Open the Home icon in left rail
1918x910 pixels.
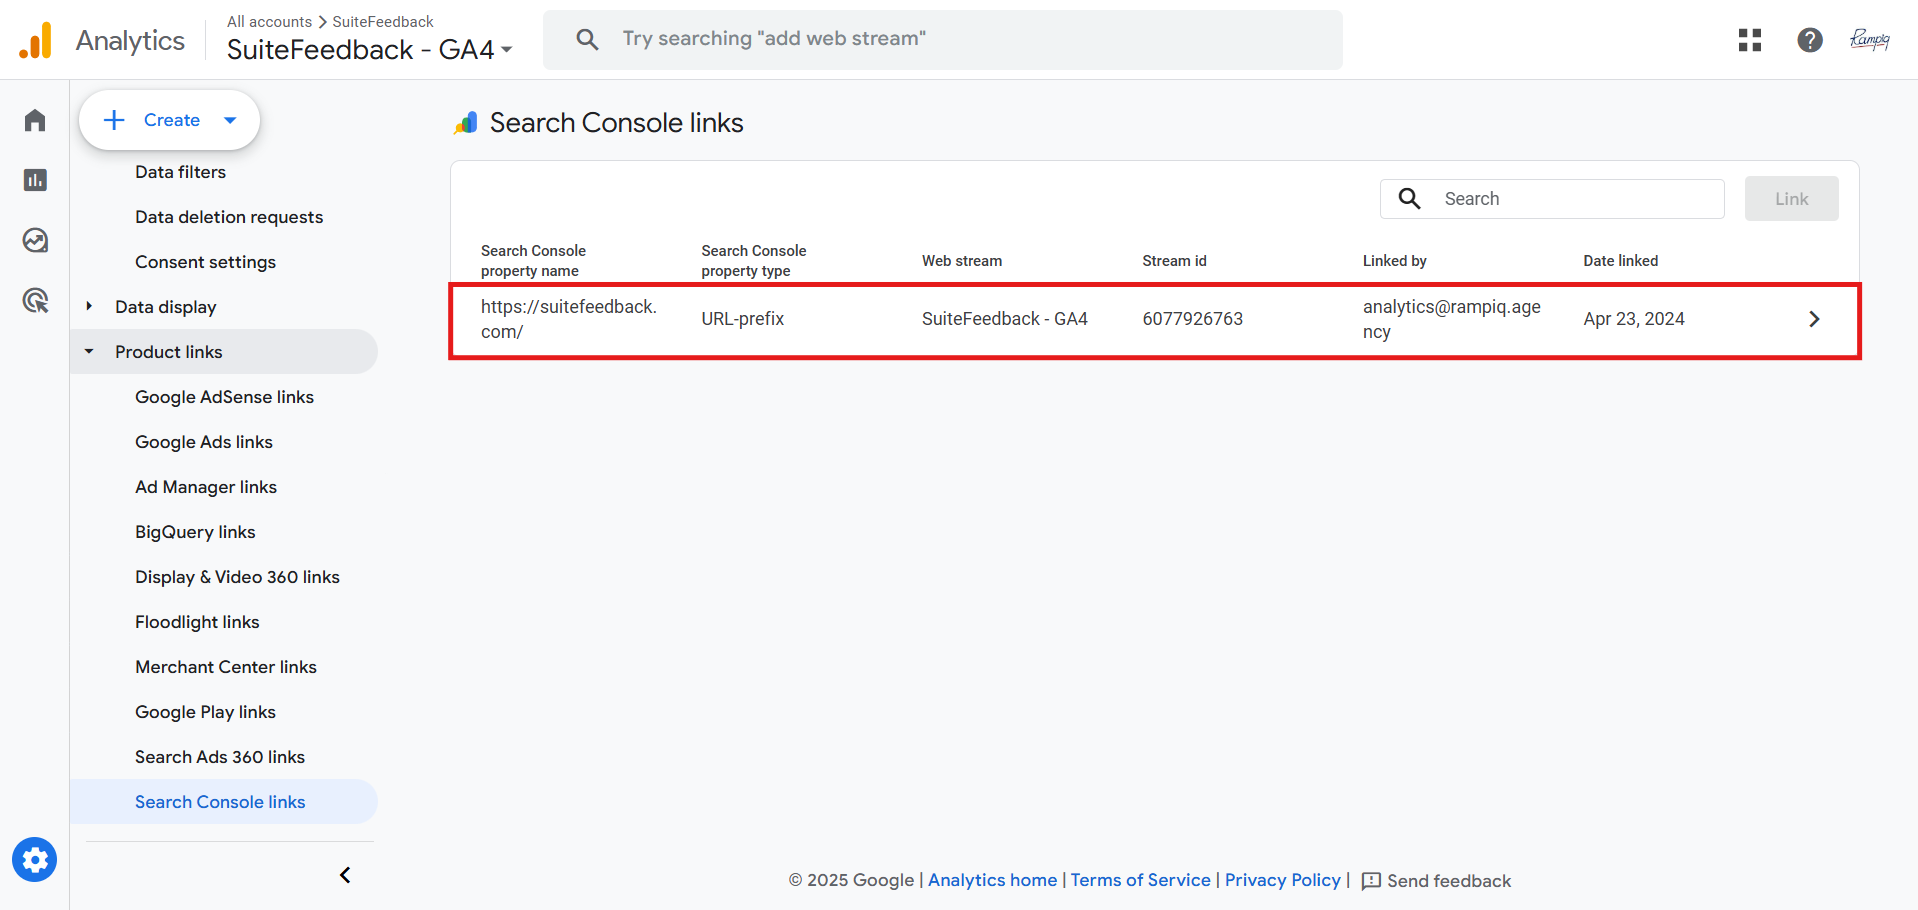pyautogui.click(x=35, y=121)
